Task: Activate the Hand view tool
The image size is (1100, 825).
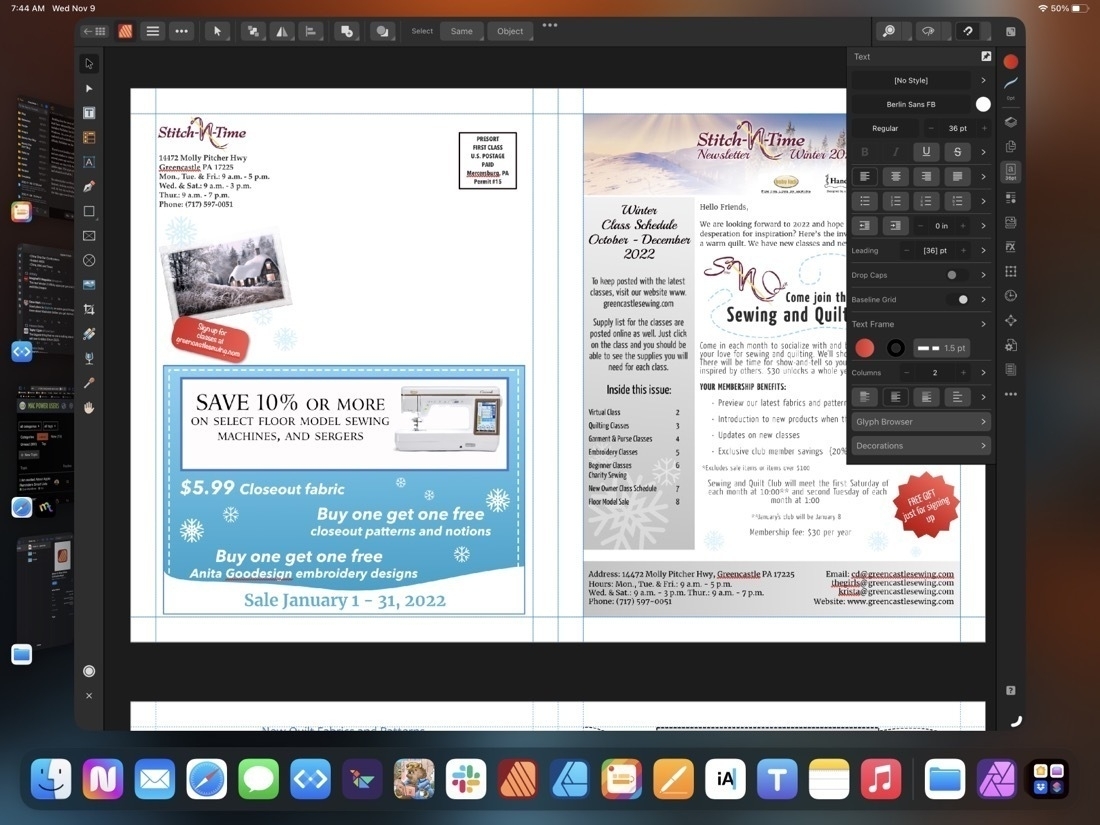Action: 88,407
